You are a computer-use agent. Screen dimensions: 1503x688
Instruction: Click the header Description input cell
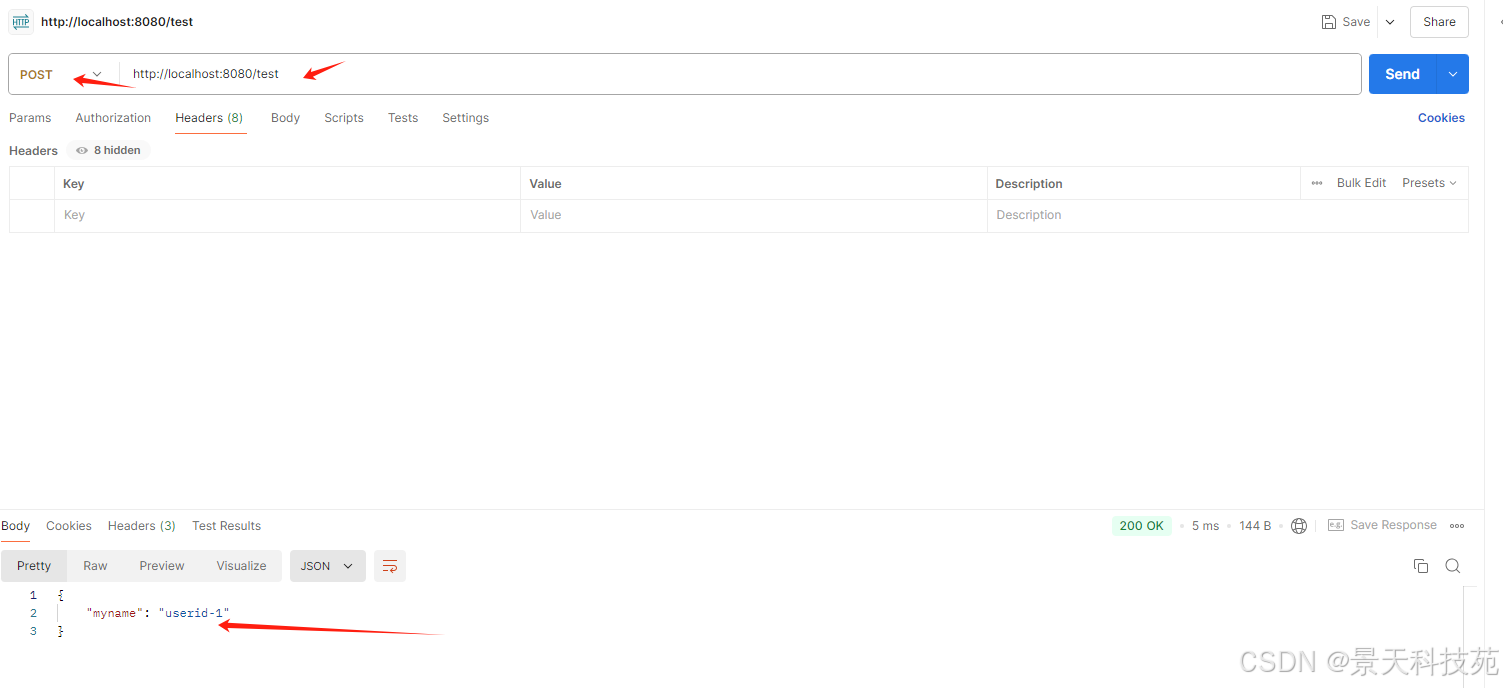(x=1228, y=216)
